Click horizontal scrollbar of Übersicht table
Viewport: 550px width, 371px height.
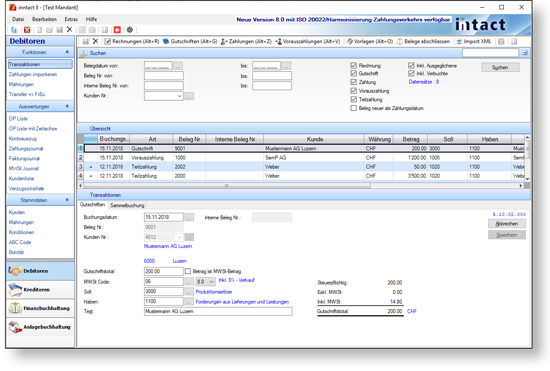click(227, 186)
